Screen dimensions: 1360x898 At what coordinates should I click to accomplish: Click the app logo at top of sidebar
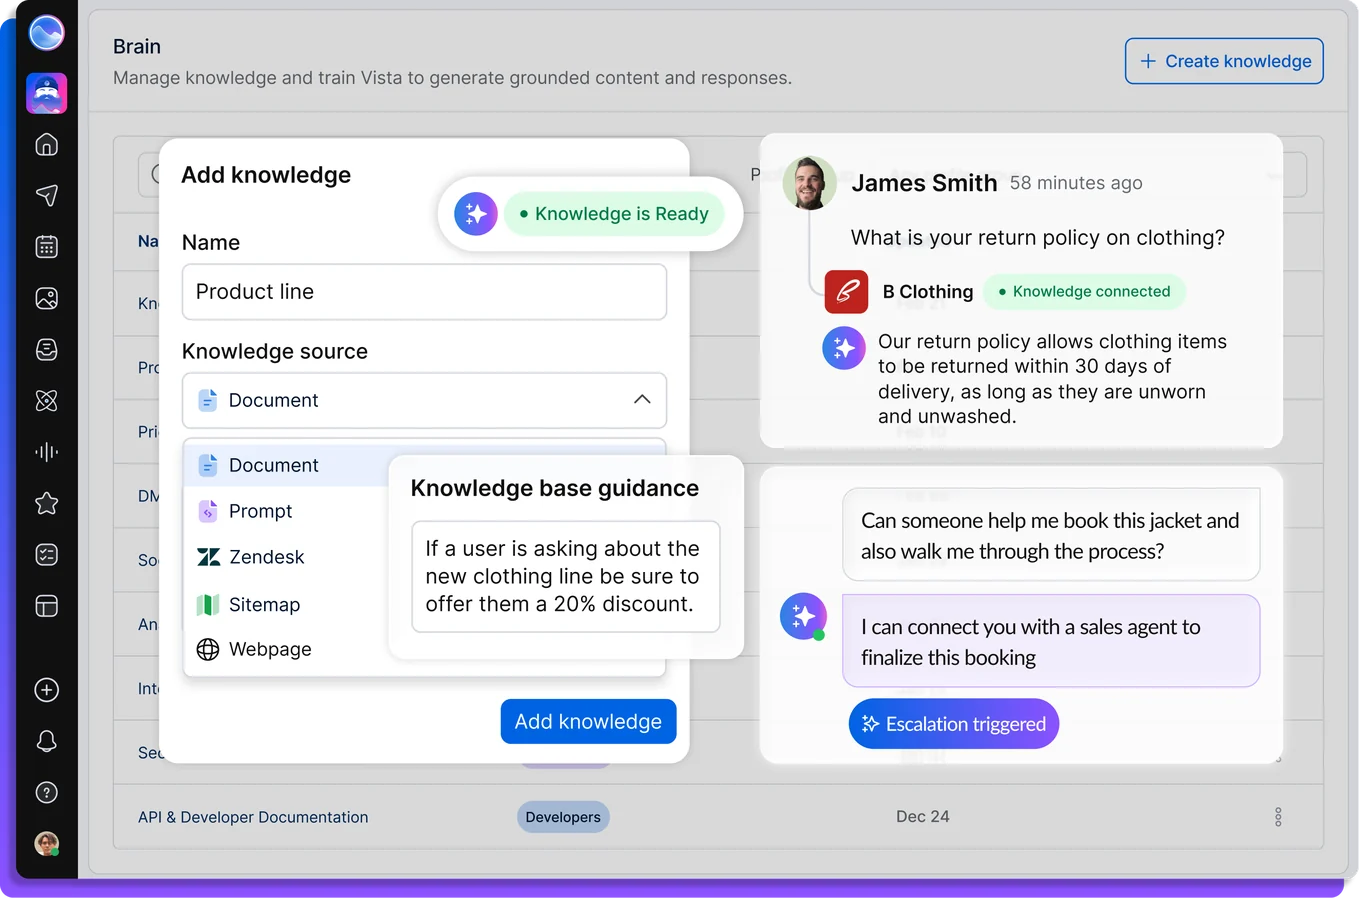point(46,33)
